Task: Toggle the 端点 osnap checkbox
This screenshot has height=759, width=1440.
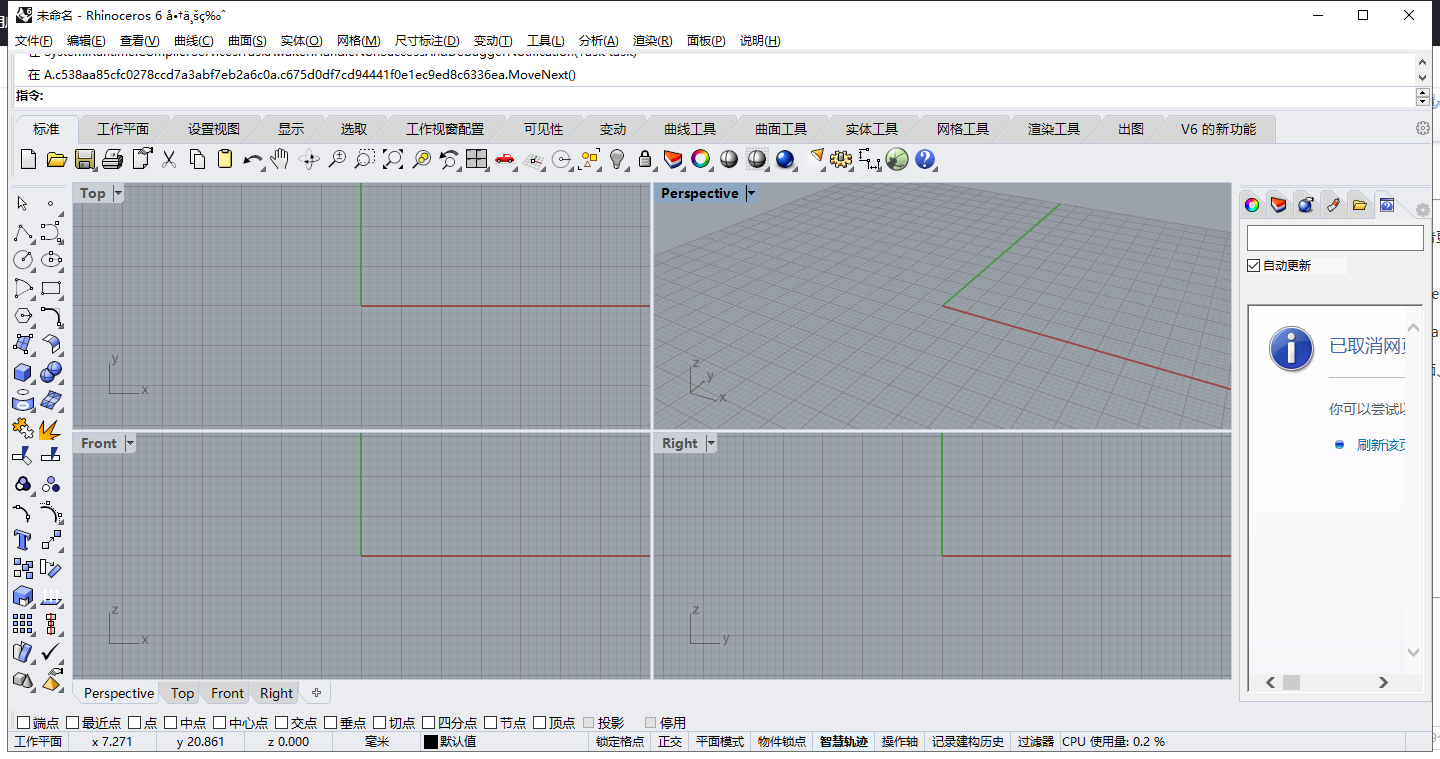Action: point(24,722)
